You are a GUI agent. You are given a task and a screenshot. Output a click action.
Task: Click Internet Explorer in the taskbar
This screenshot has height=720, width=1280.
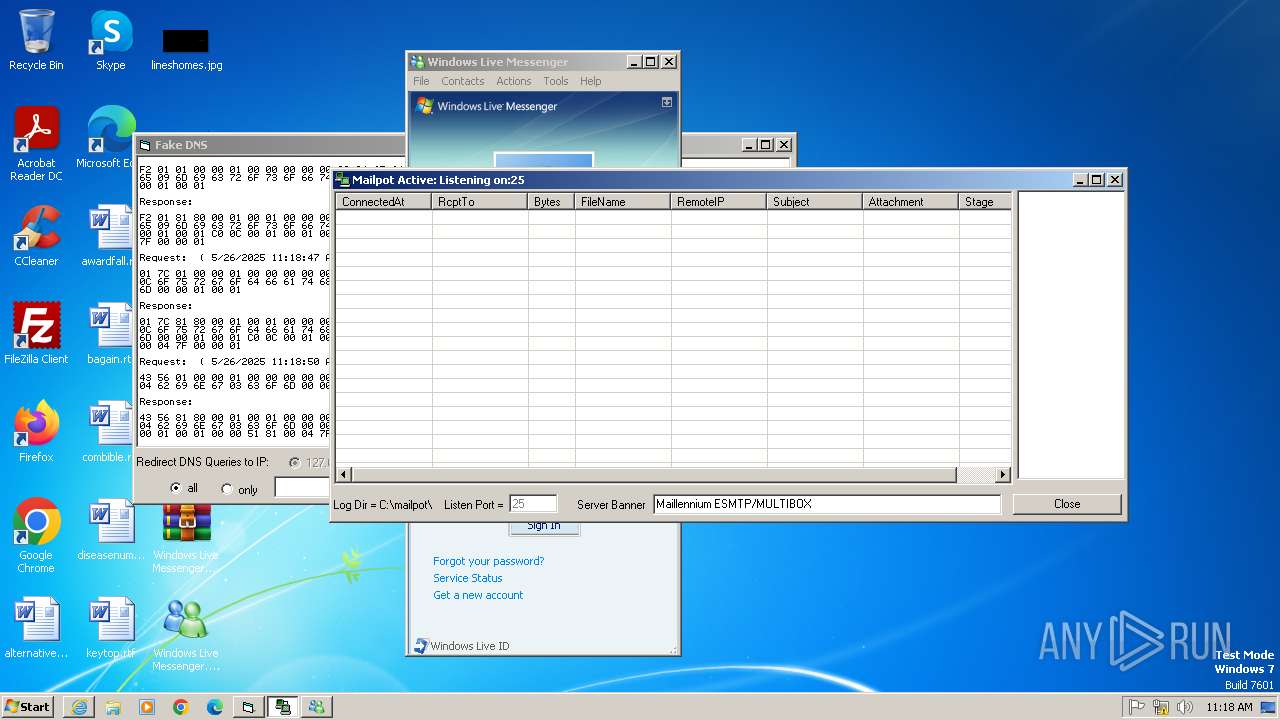coord(79,707)
